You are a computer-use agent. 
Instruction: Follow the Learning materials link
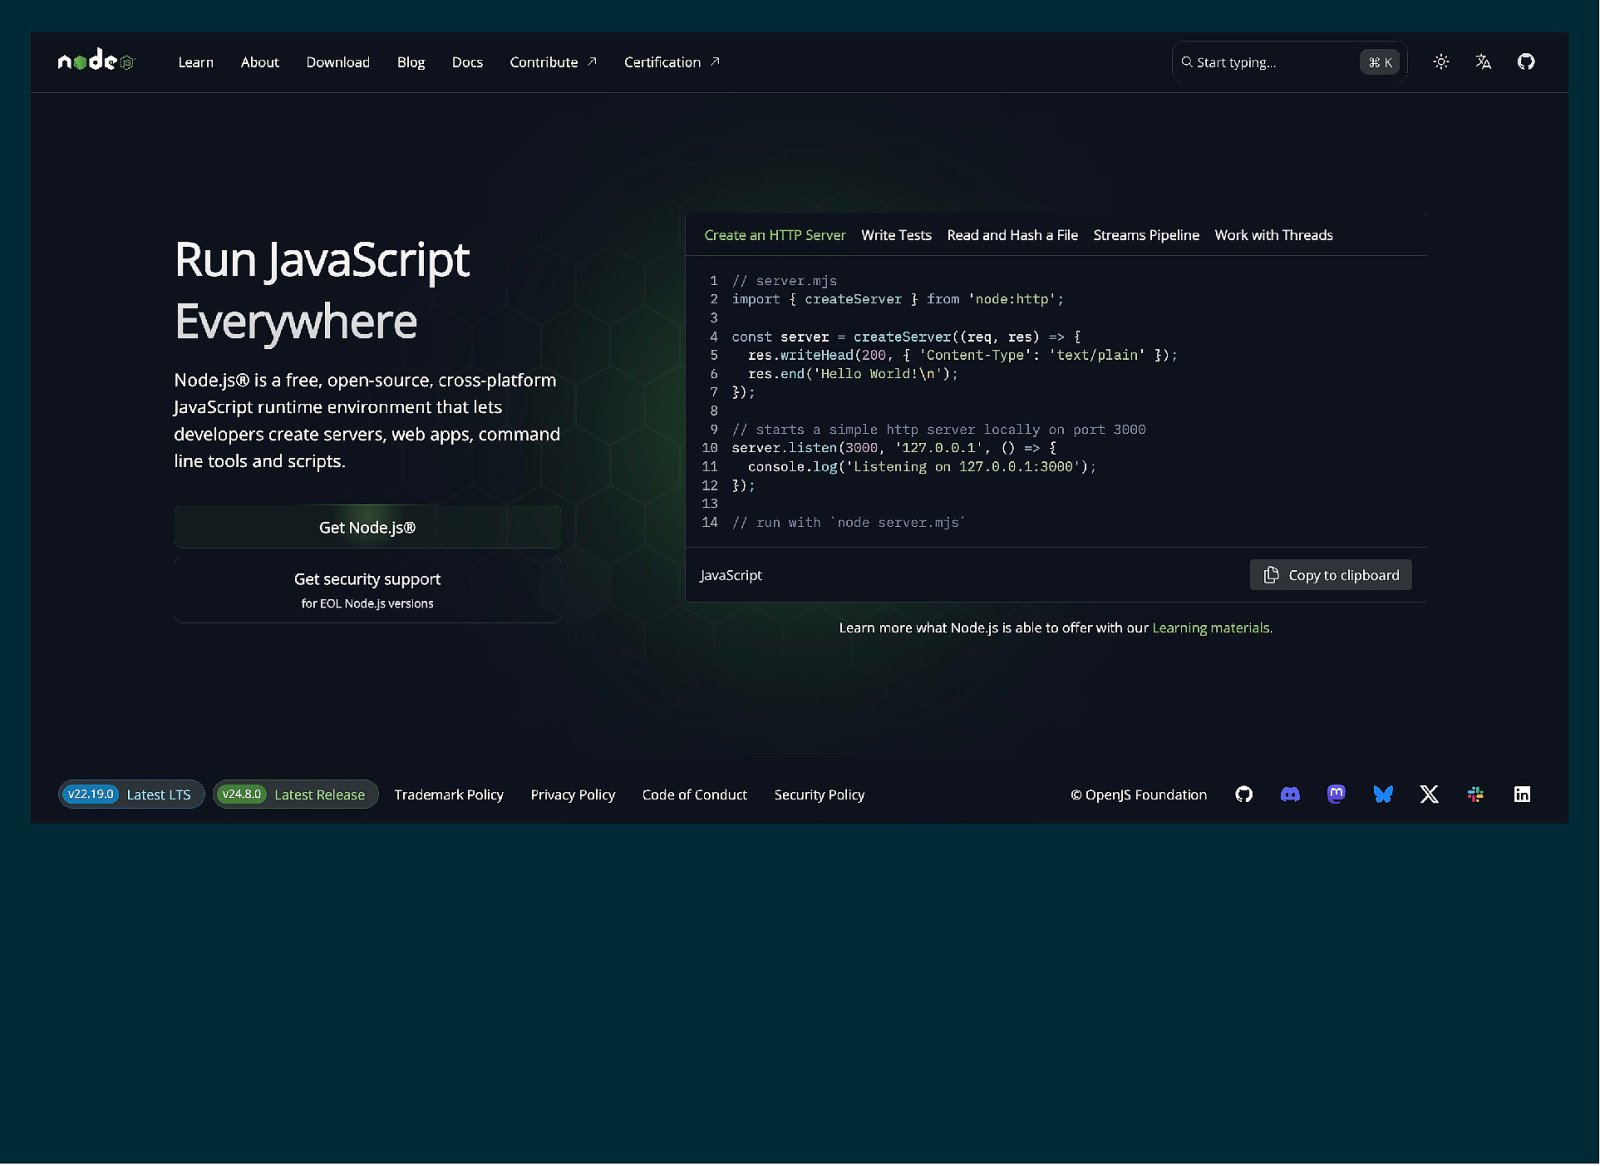coord(1211,629)
